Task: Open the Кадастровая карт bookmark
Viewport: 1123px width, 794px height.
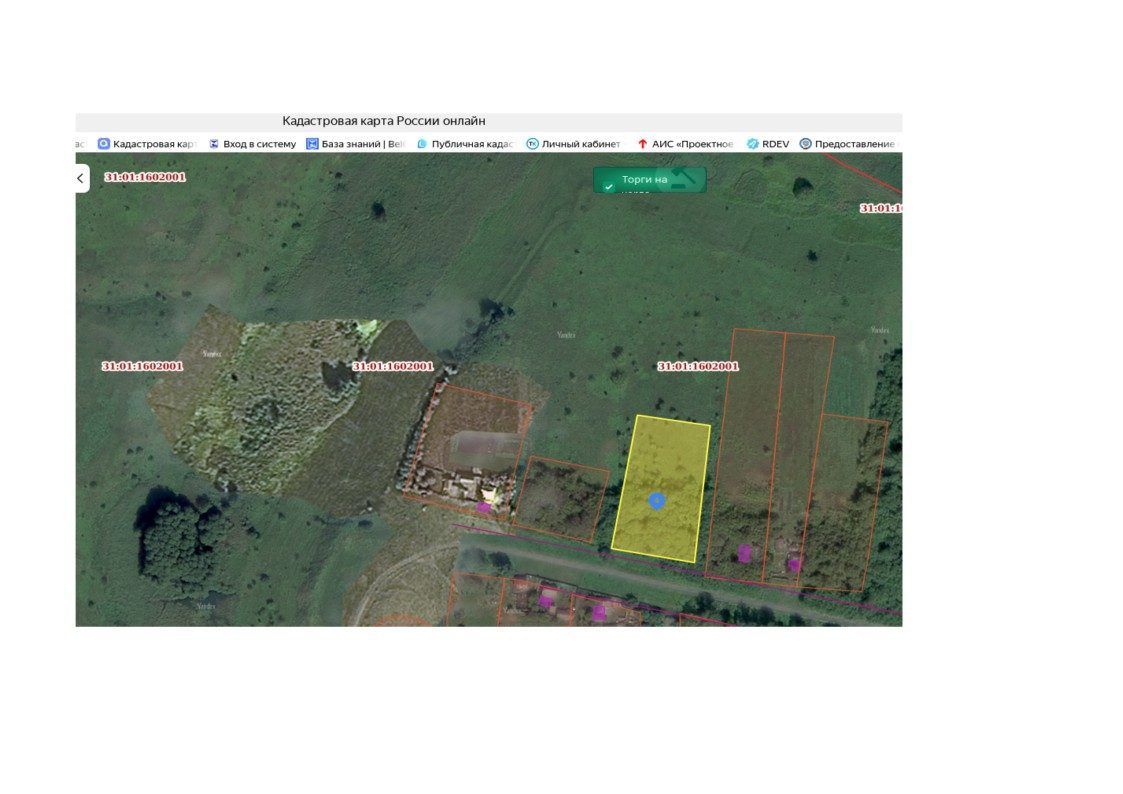Action: point(147,144)
